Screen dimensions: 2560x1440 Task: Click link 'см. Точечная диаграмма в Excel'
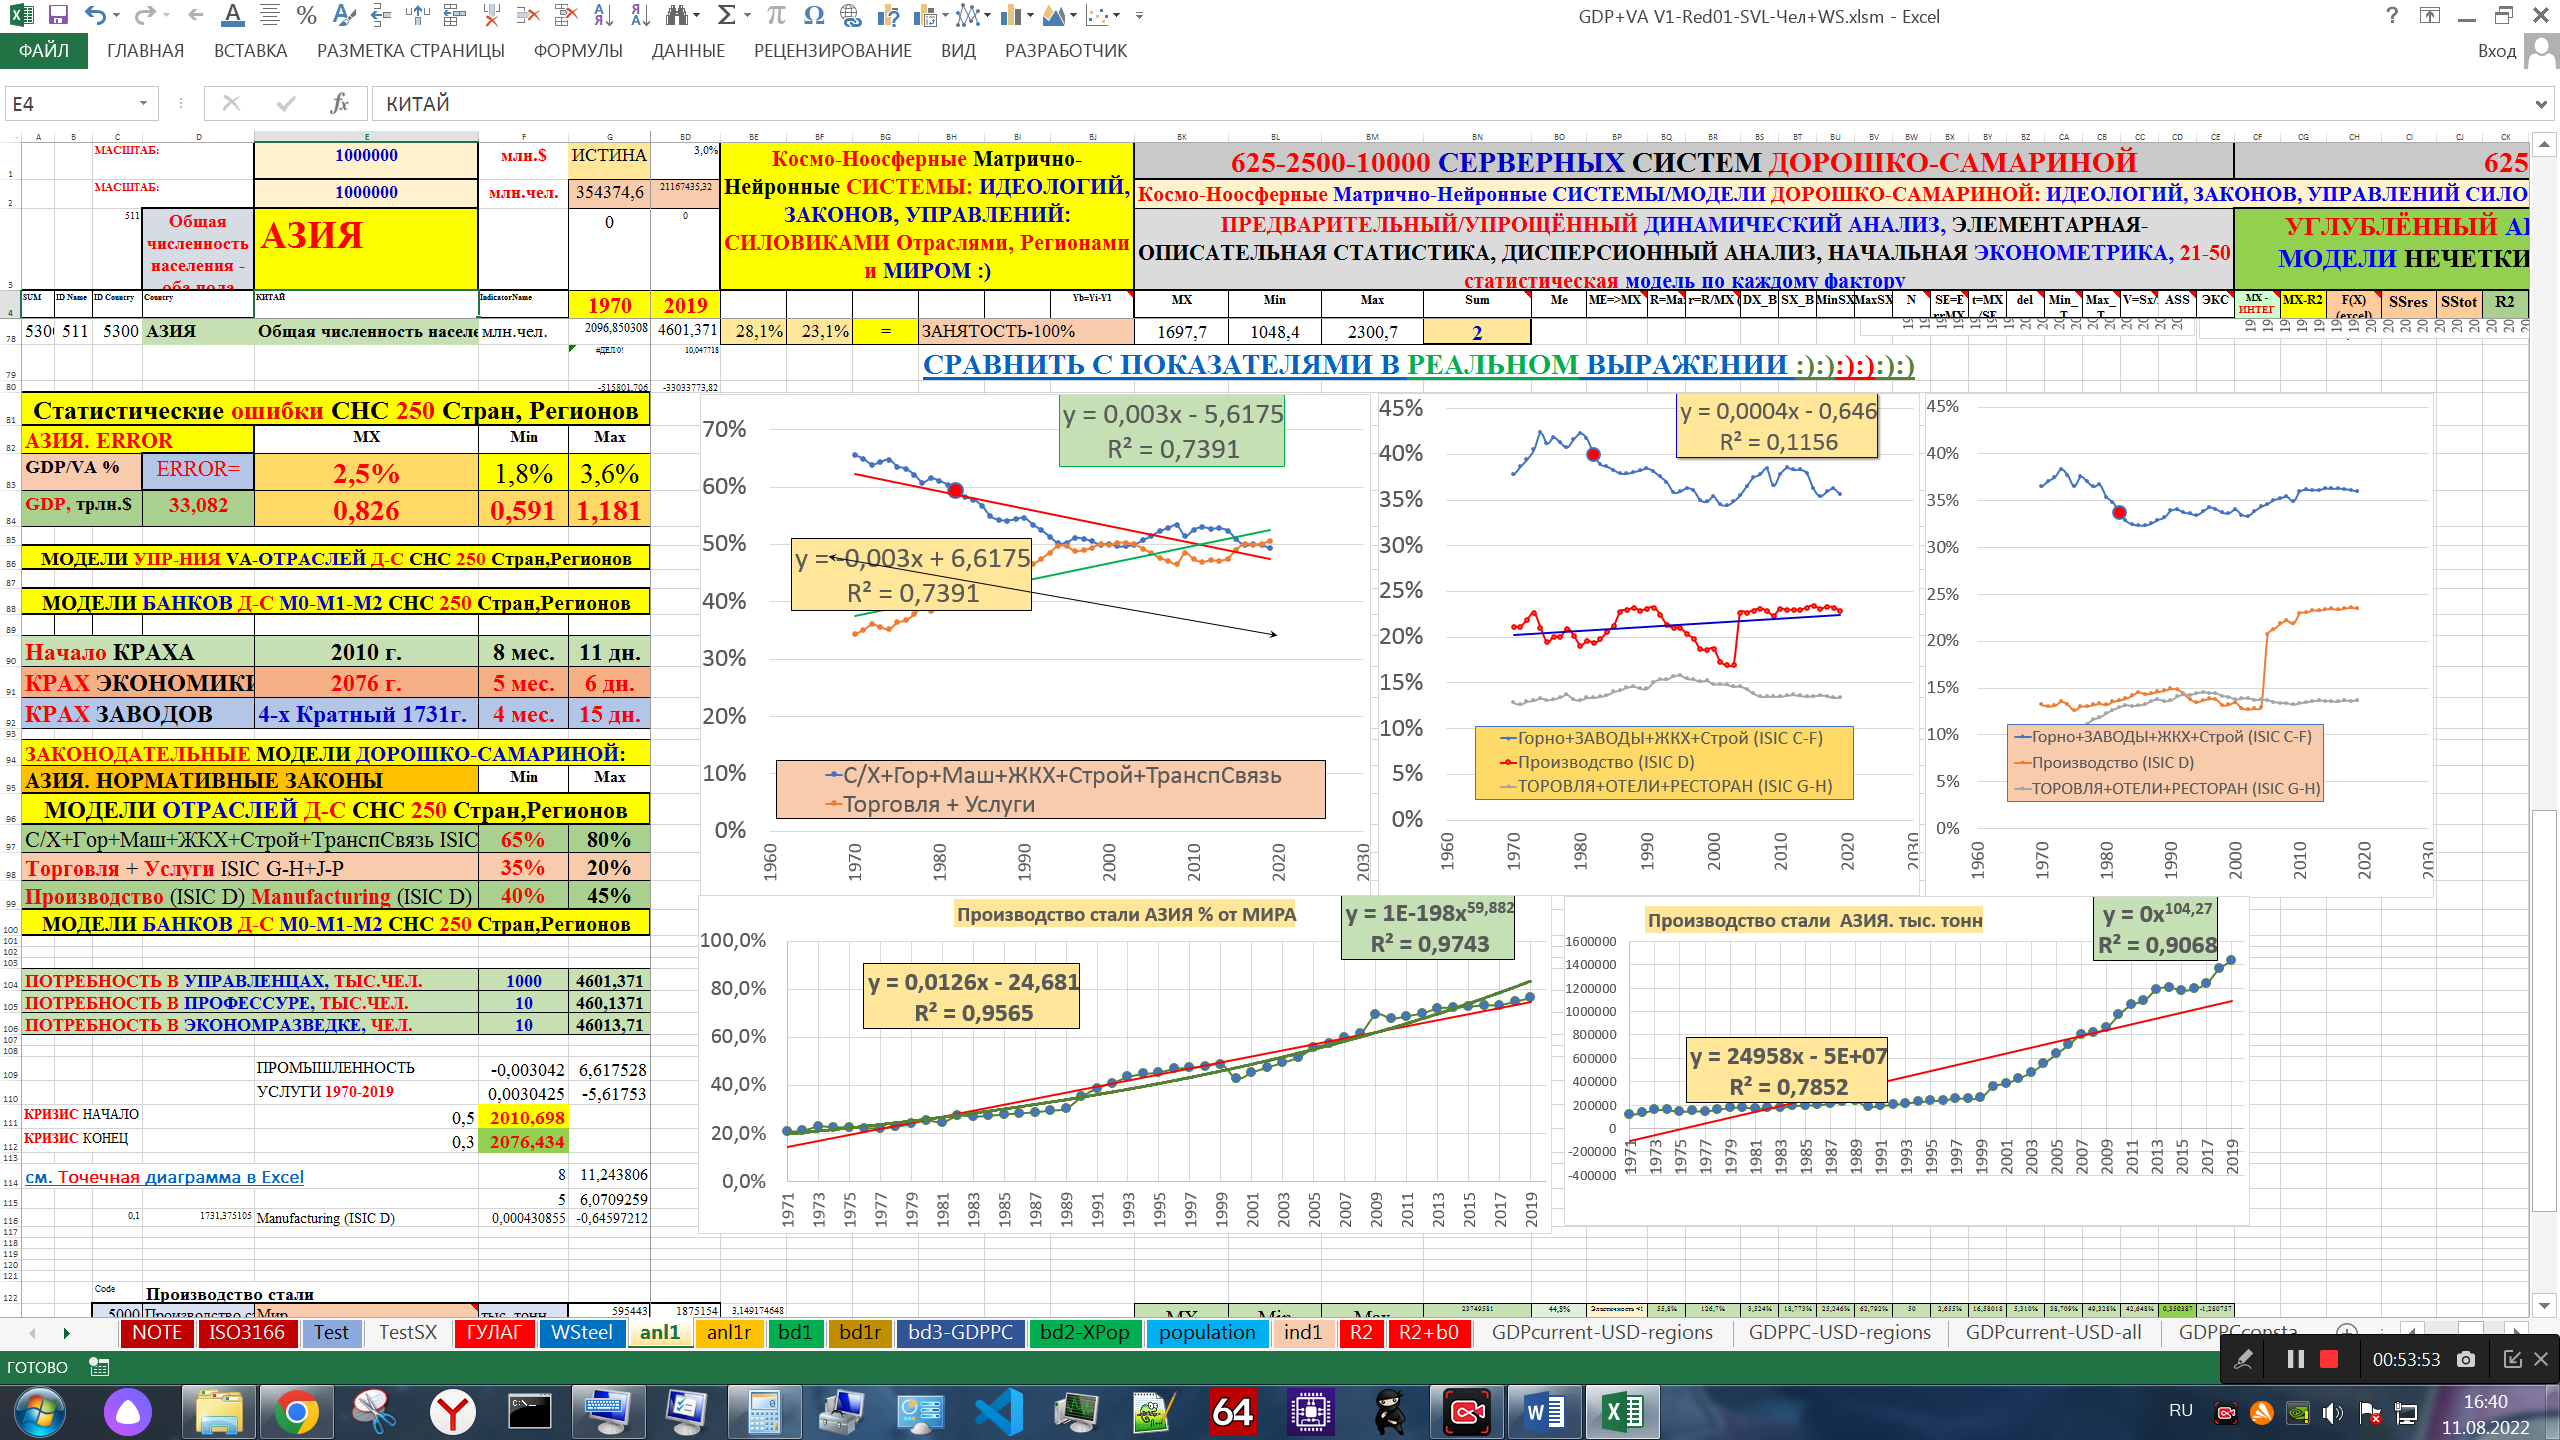164,1177
